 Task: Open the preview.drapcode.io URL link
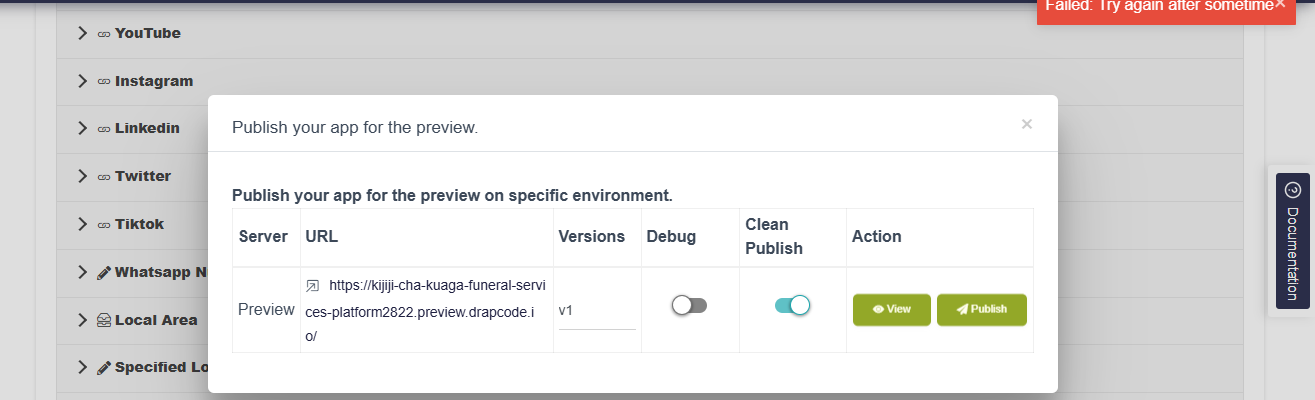coord(430,310)
